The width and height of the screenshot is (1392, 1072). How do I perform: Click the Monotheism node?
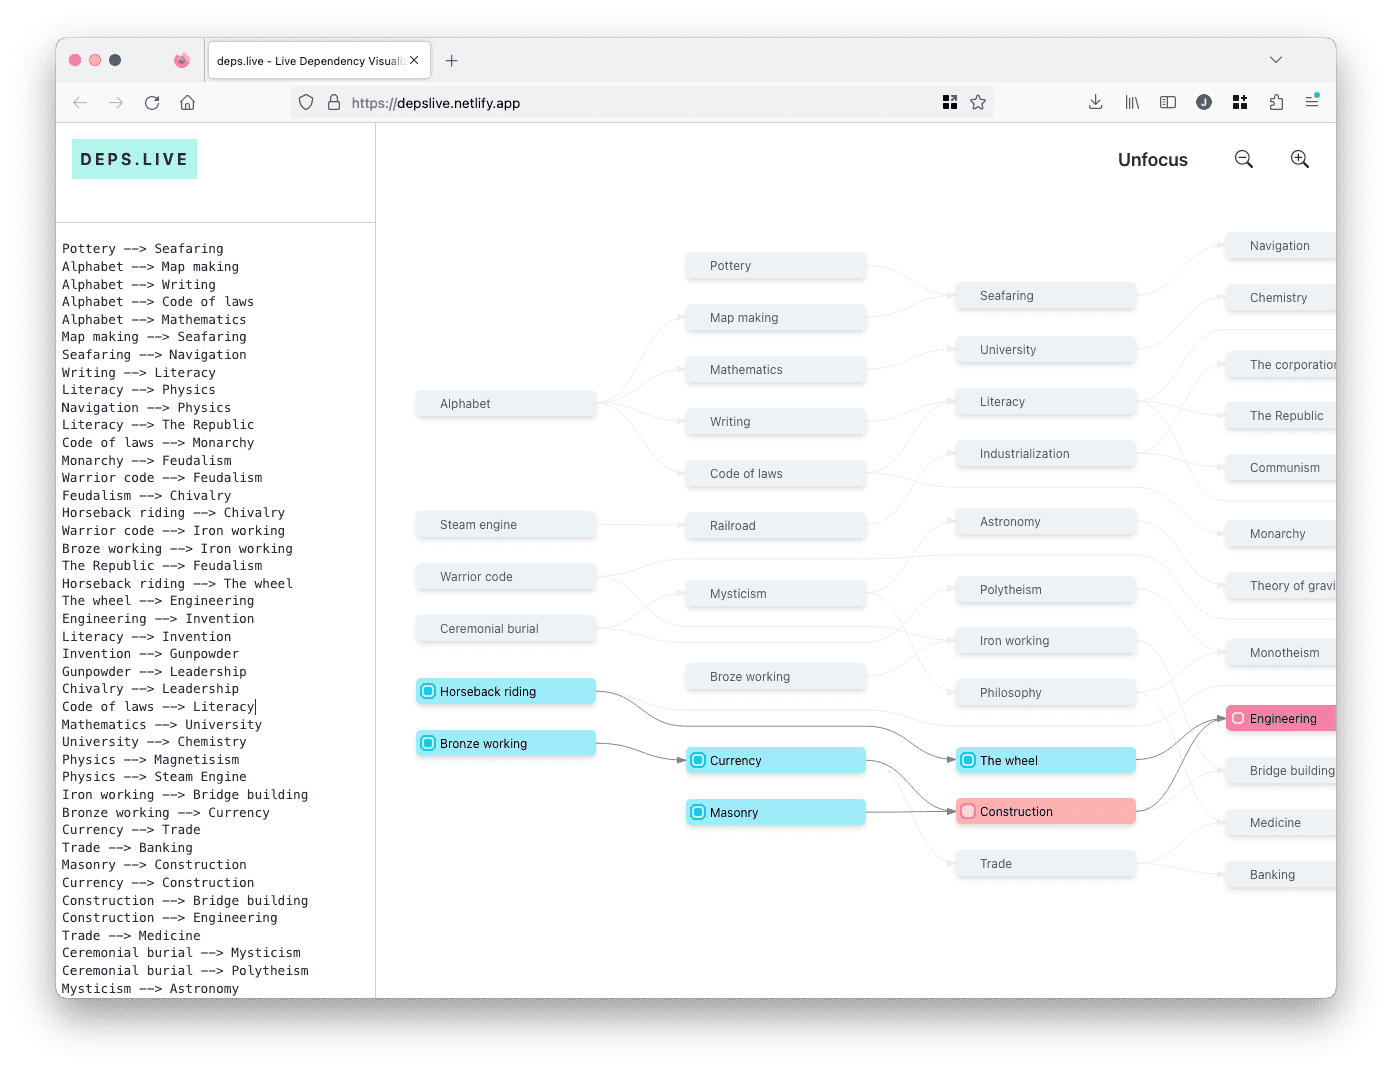click(x=1281, y=652)
